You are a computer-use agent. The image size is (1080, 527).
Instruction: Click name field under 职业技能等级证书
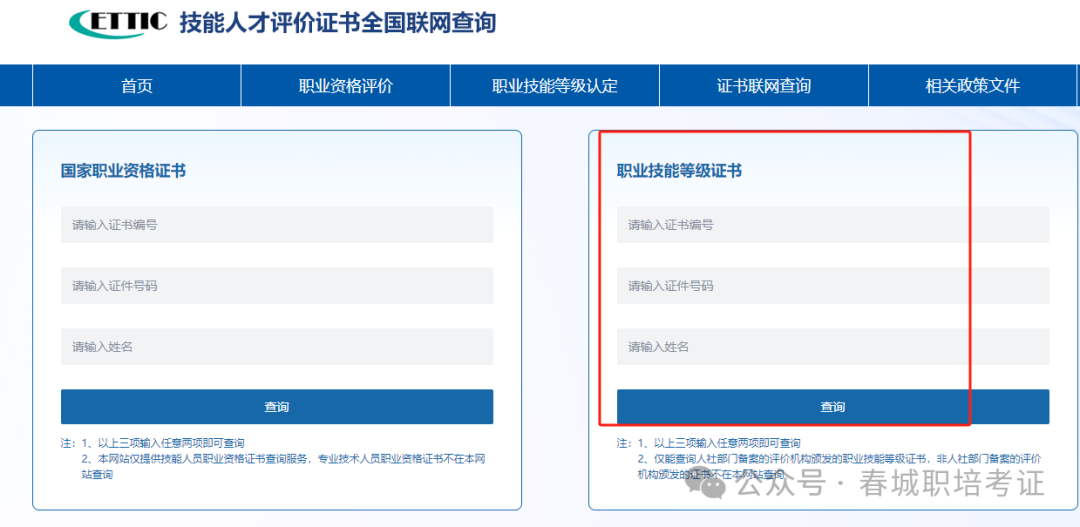click(x=833, y=347)
